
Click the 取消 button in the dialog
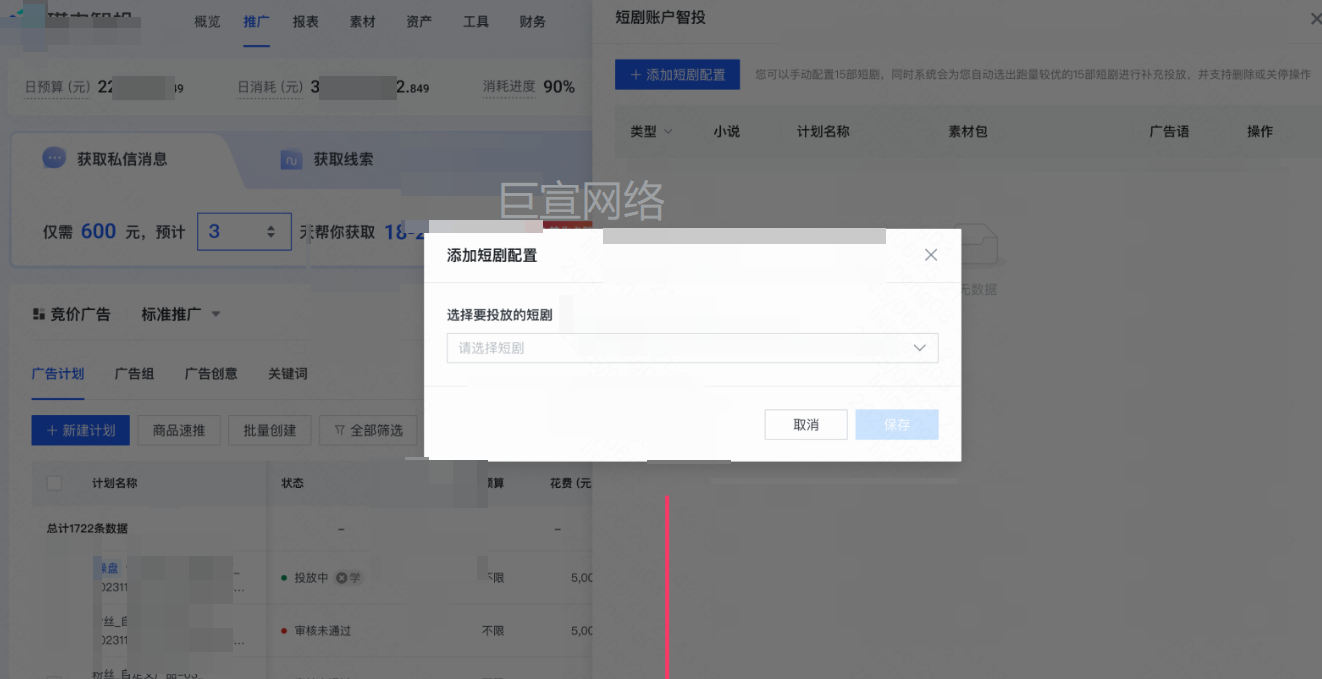(805, 425)
